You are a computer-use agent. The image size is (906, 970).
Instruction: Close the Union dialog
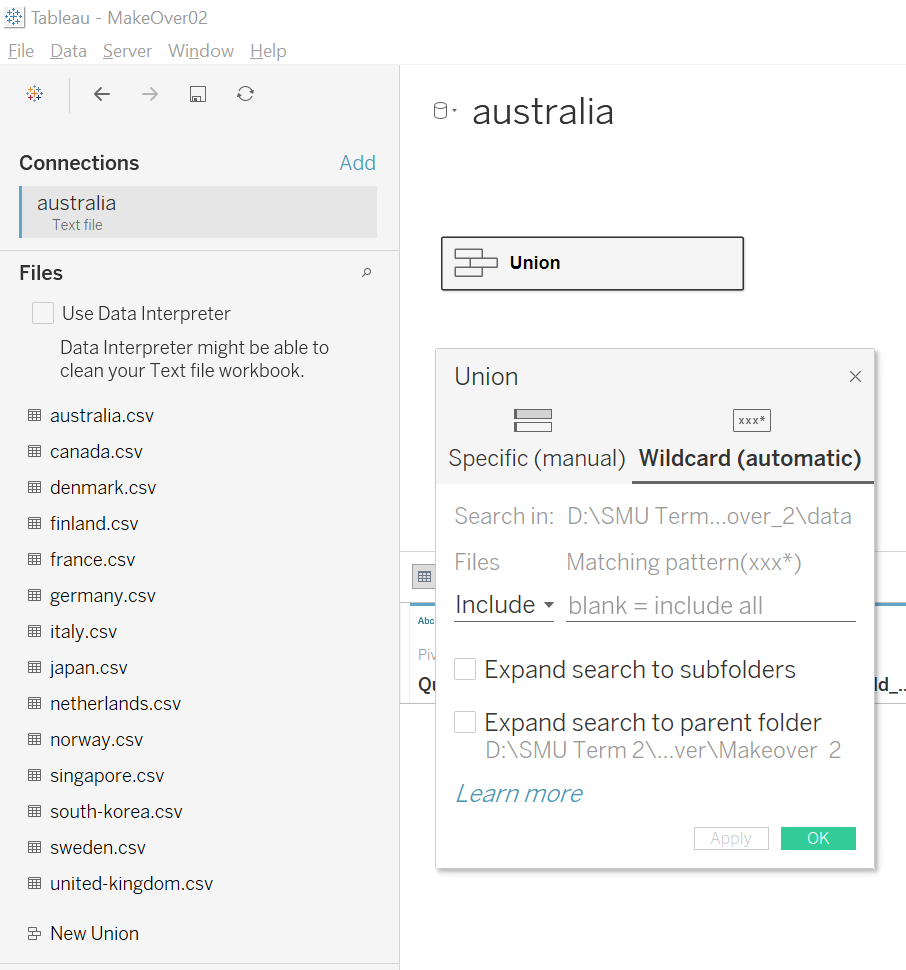tap(855, 377)
